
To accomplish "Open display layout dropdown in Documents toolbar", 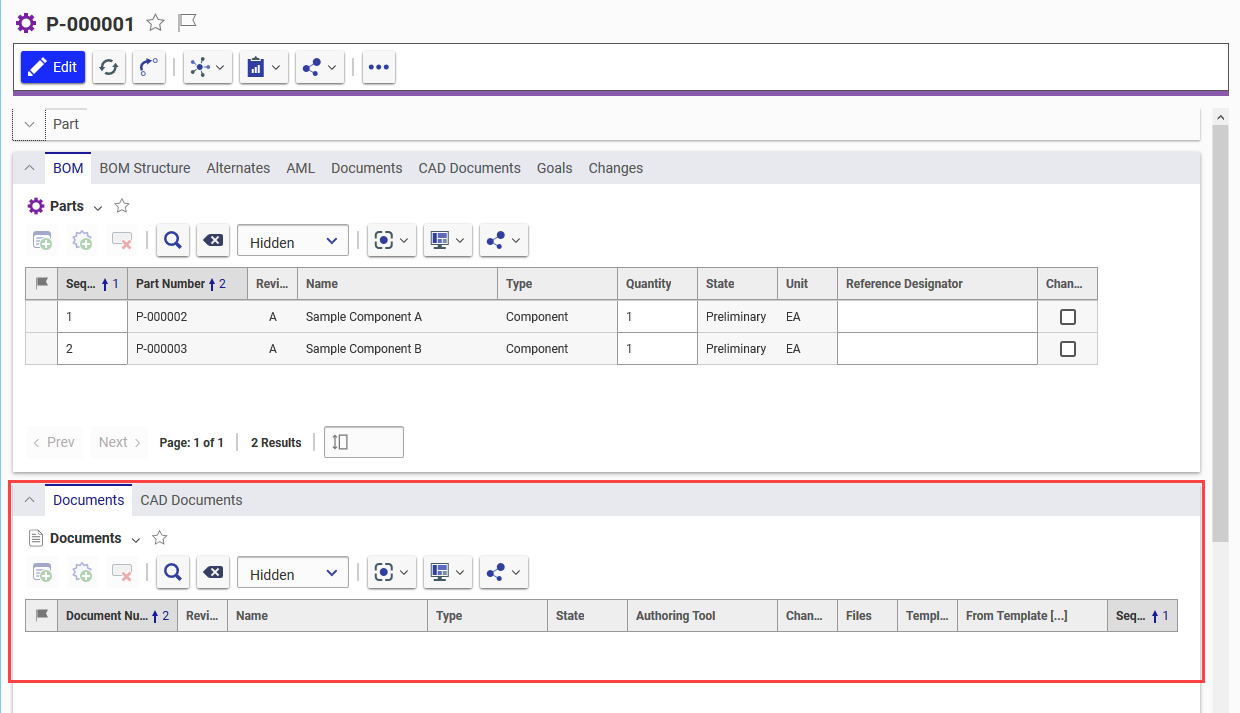I will click(448, 572).
